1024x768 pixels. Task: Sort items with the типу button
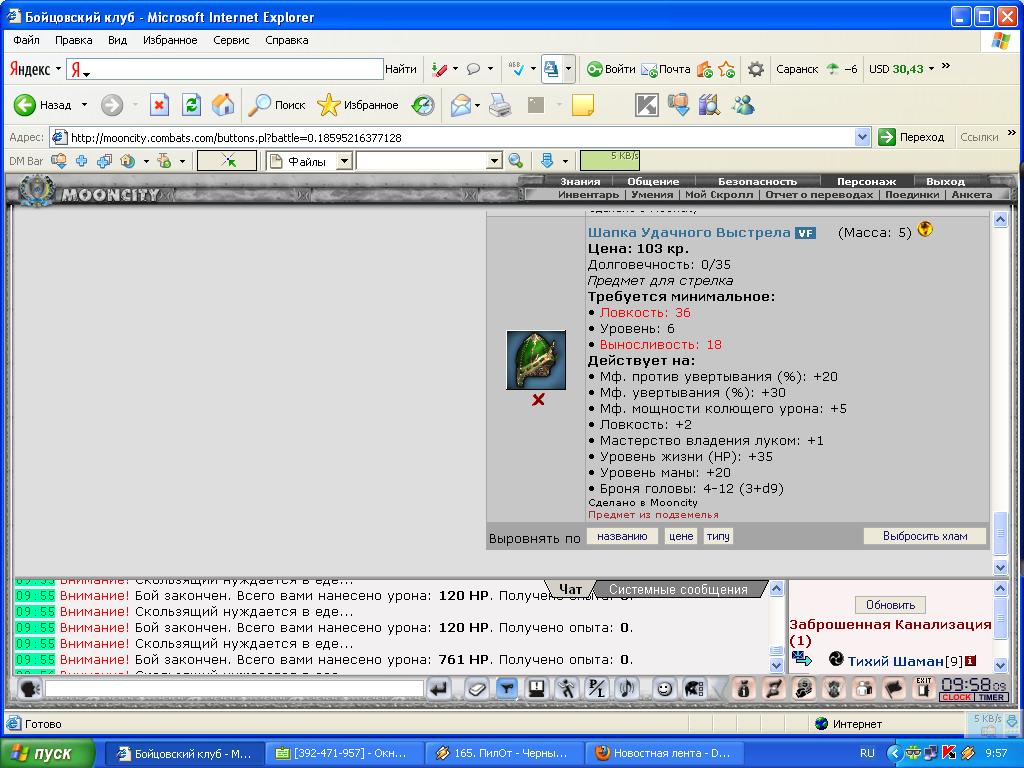[718, 536]
